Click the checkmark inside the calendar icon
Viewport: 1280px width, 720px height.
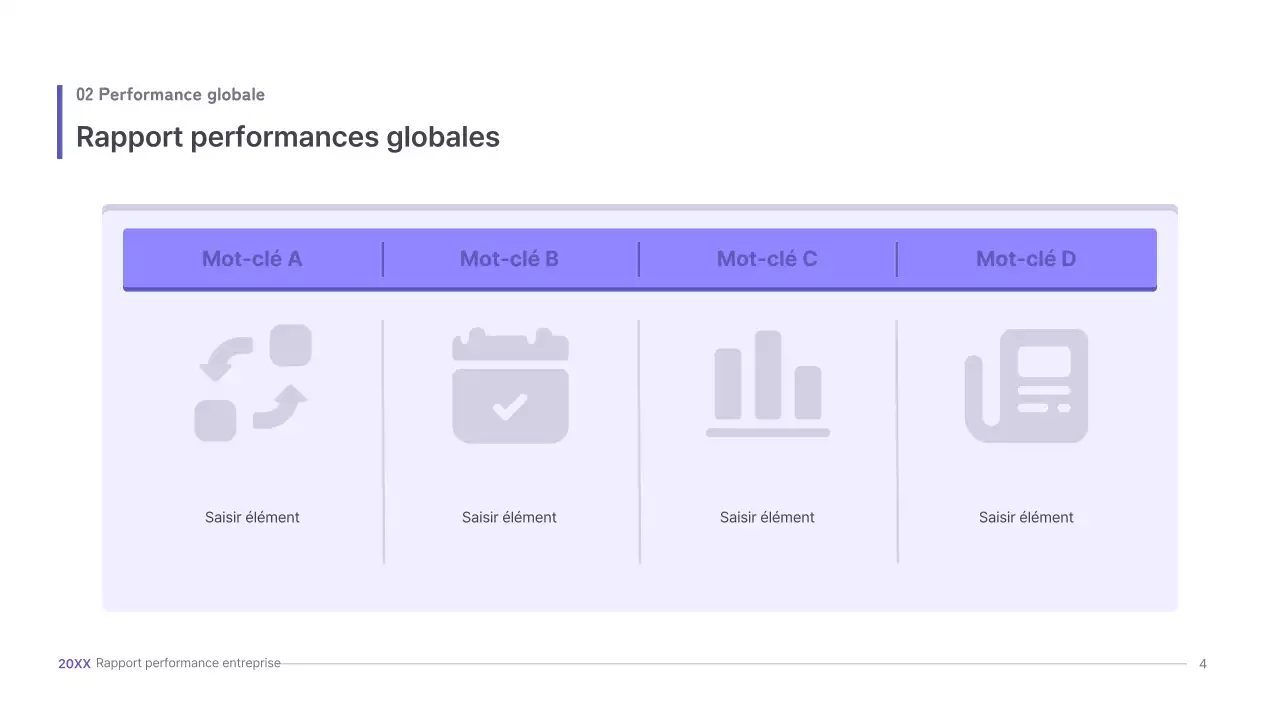click(510, 406)
